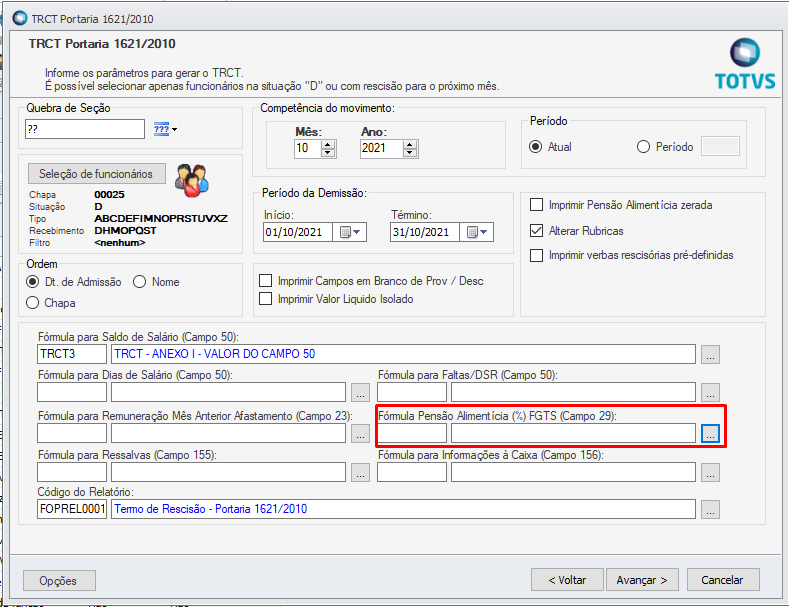Click the employees group icon
This screenshot has height=607, width=789.
pos(192,180)
